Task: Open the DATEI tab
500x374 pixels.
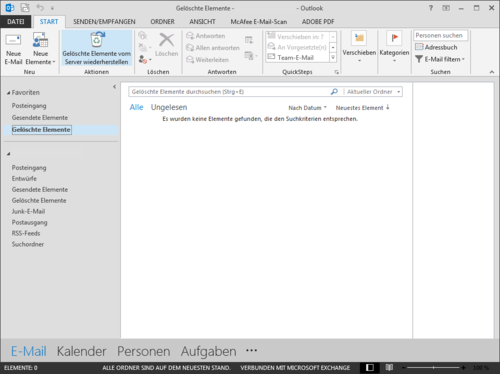Action: click(x=16, y=22)
